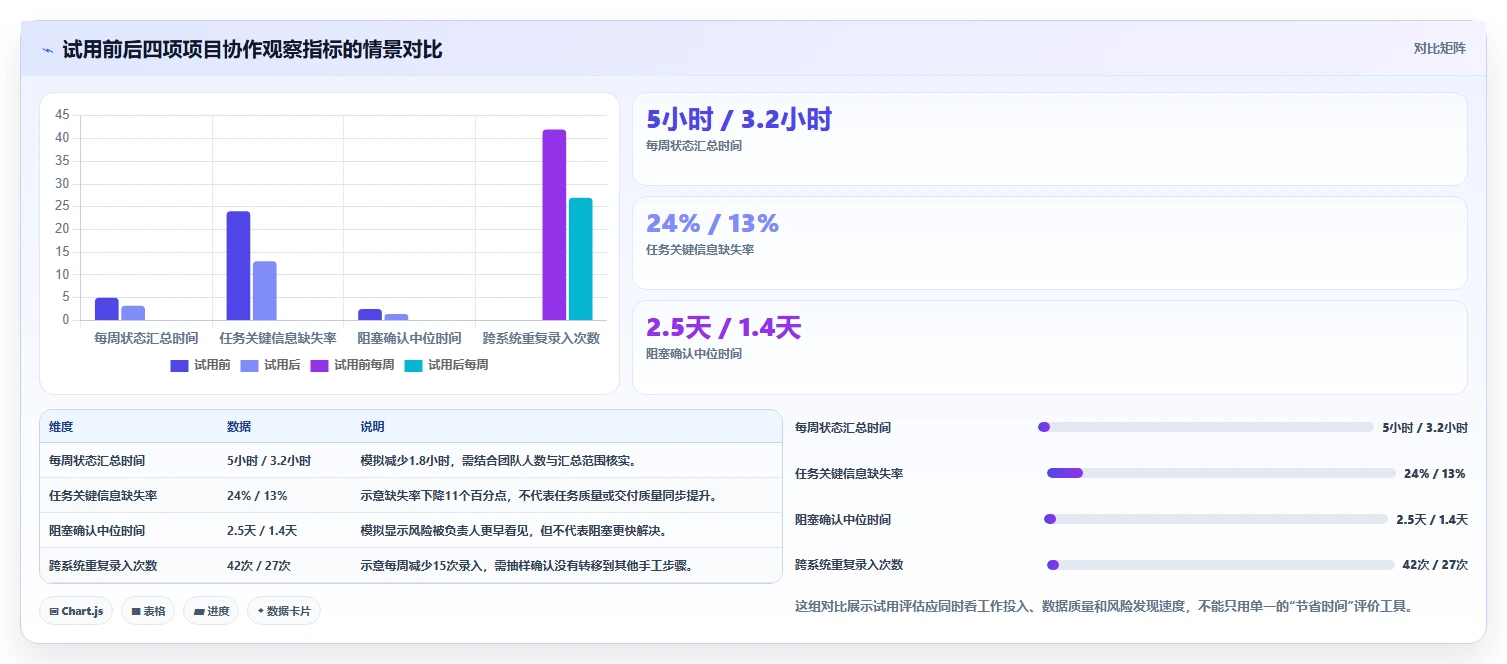Click the 5小时 / 3.2小时 data card value
The image size is (1507, 664).
[x=739, y=120]
